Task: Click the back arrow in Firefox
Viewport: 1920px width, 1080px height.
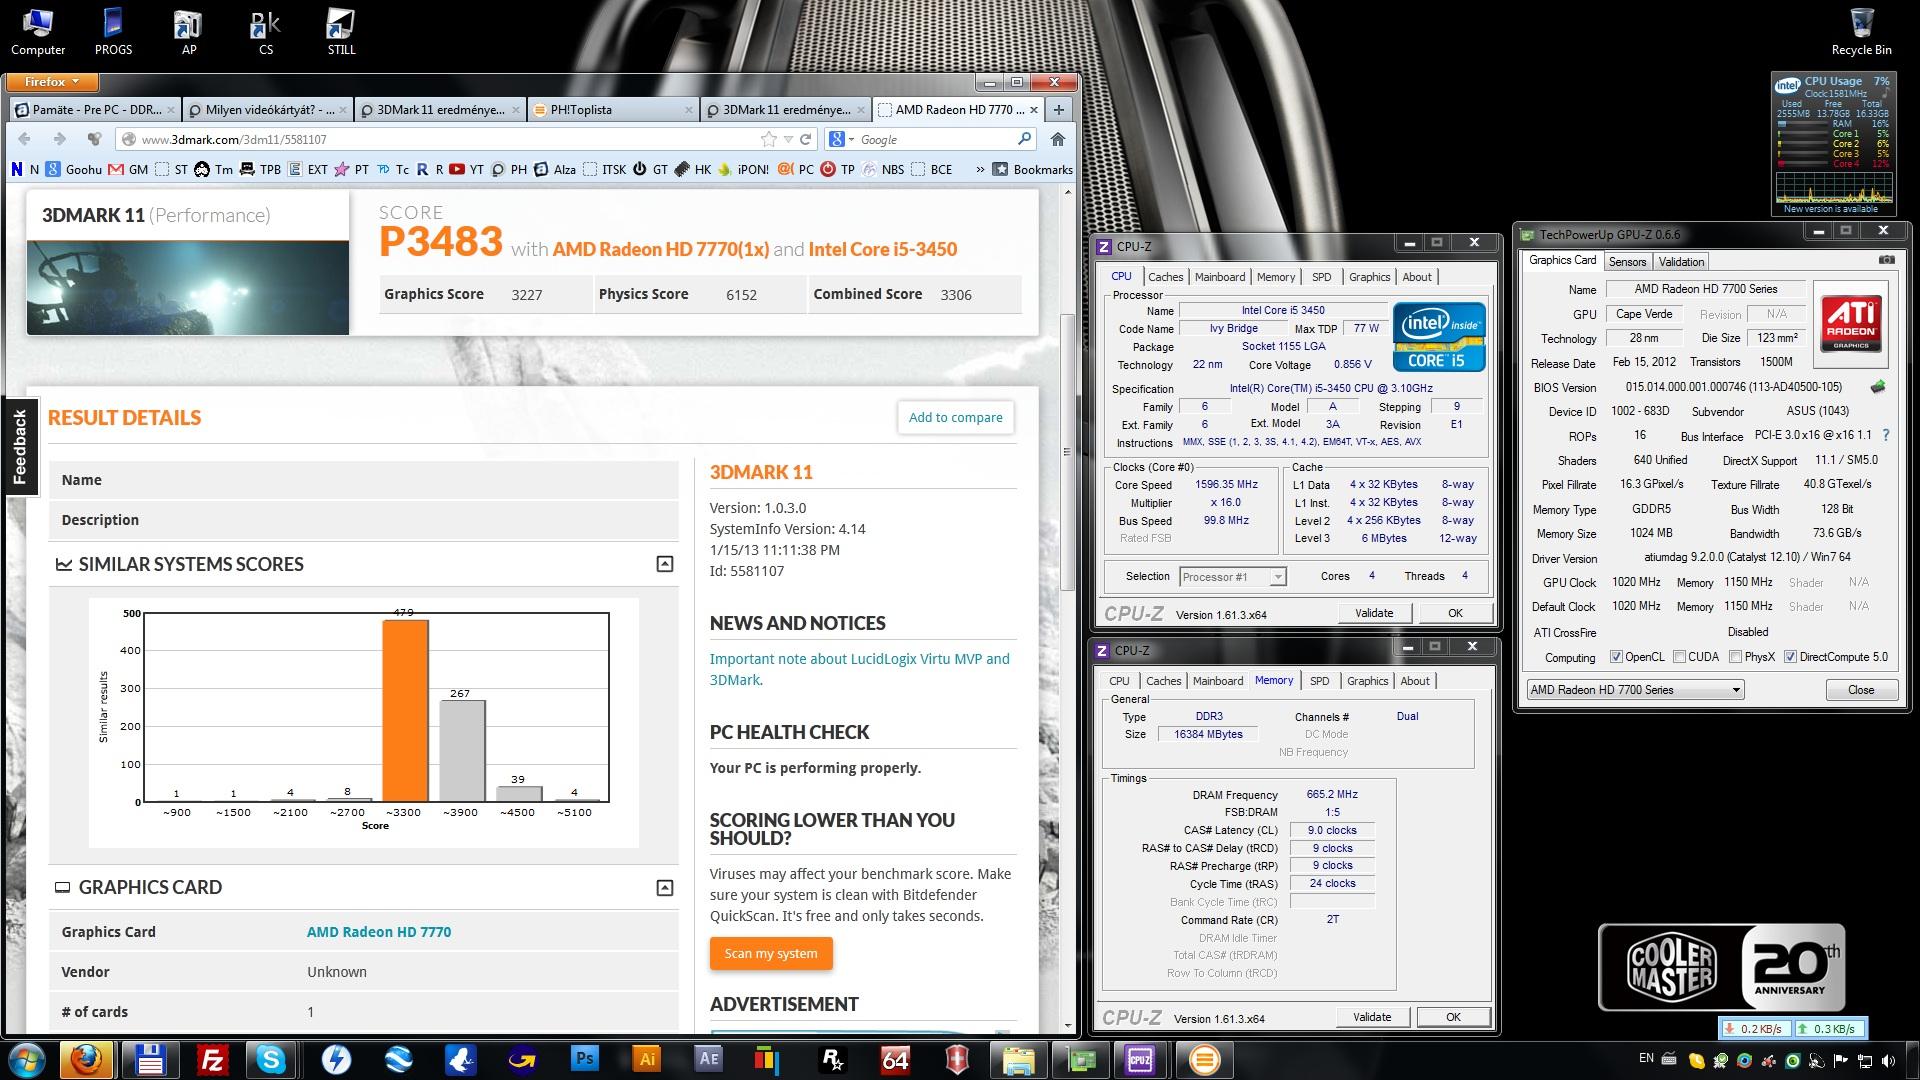Action: (x=25, y=139)
